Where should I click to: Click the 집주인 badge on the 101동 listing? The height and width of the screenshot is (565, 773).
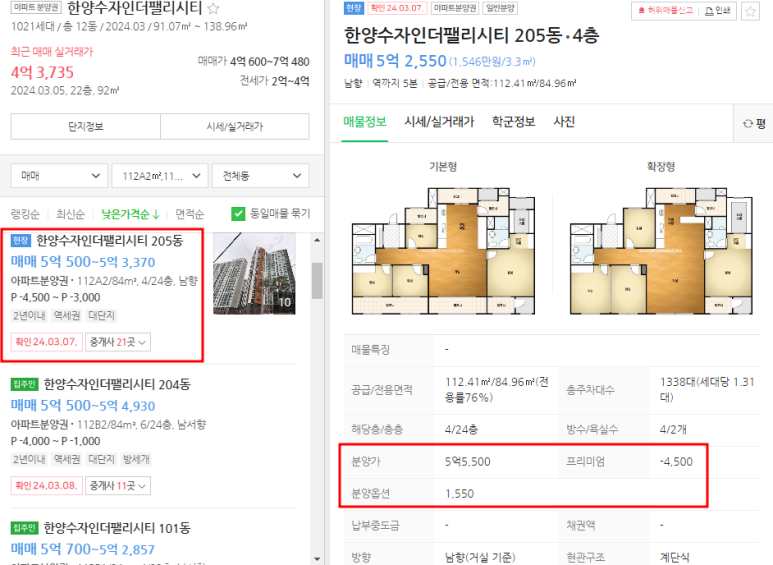coord(24,528)
